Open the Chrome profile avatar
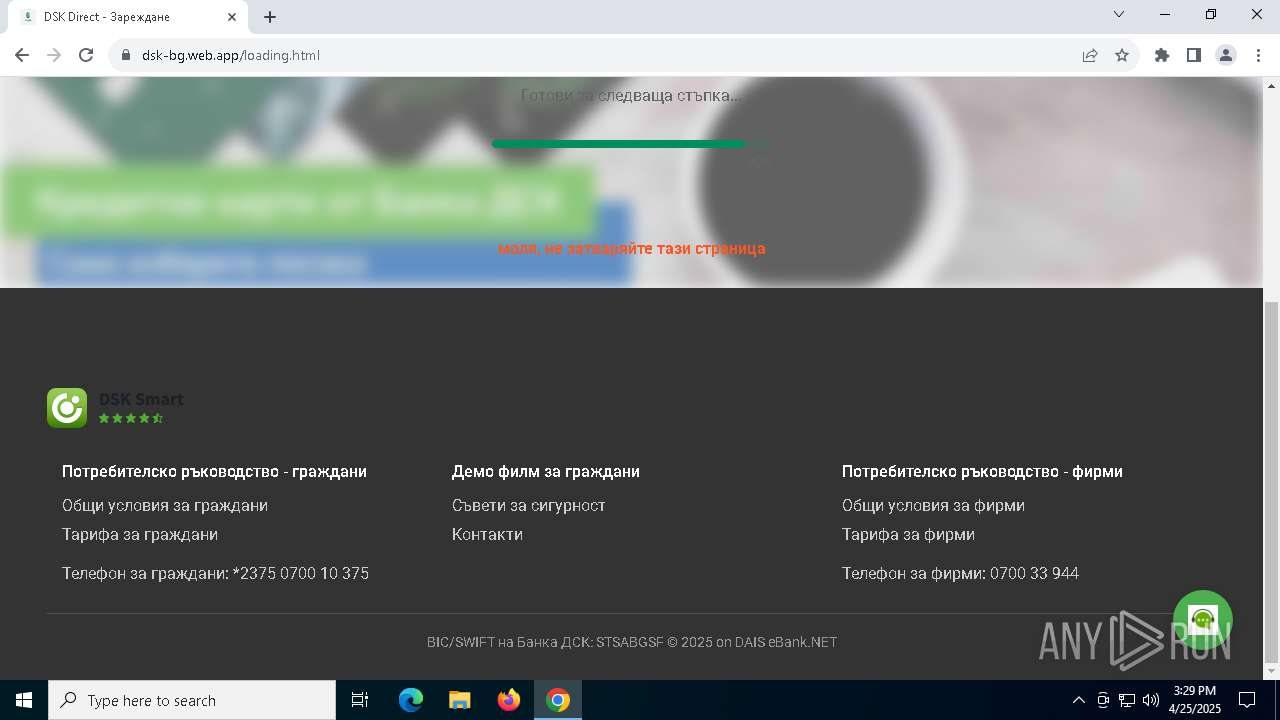 (1226, 55)
